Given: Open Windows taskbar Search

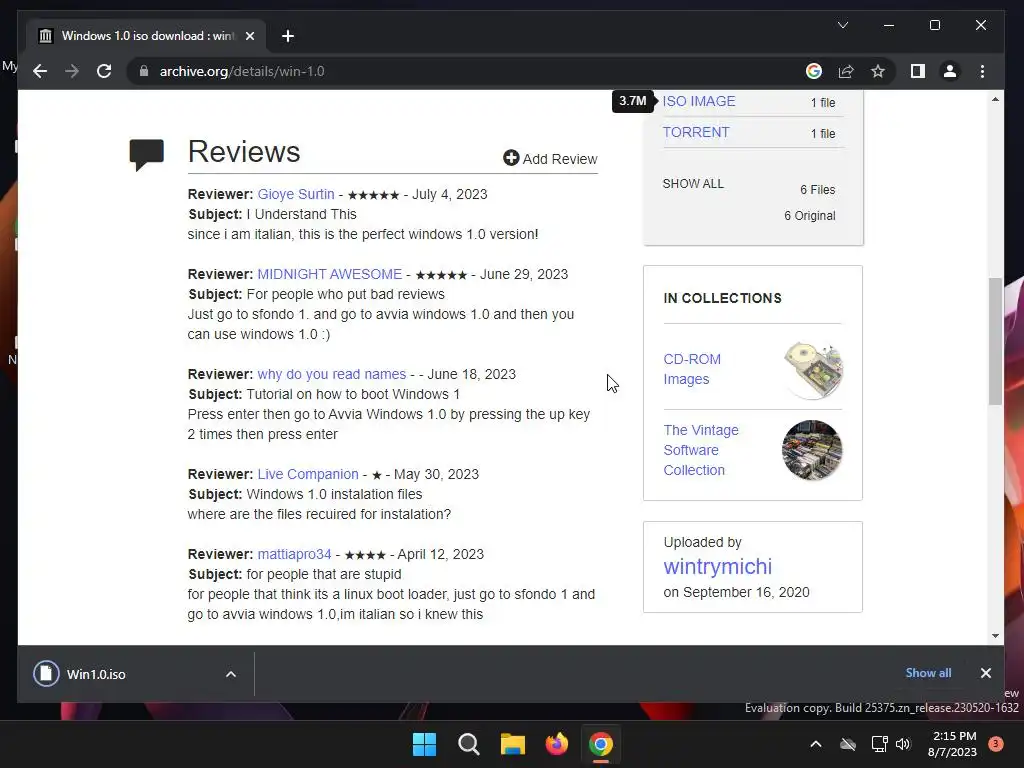Looking at the screenshot, I should point(469,744).
